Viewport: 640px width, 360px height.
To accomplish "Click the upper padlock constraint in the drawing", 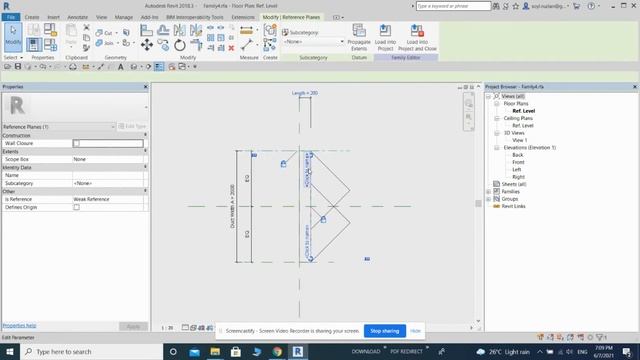I will [x=283, y=164].
